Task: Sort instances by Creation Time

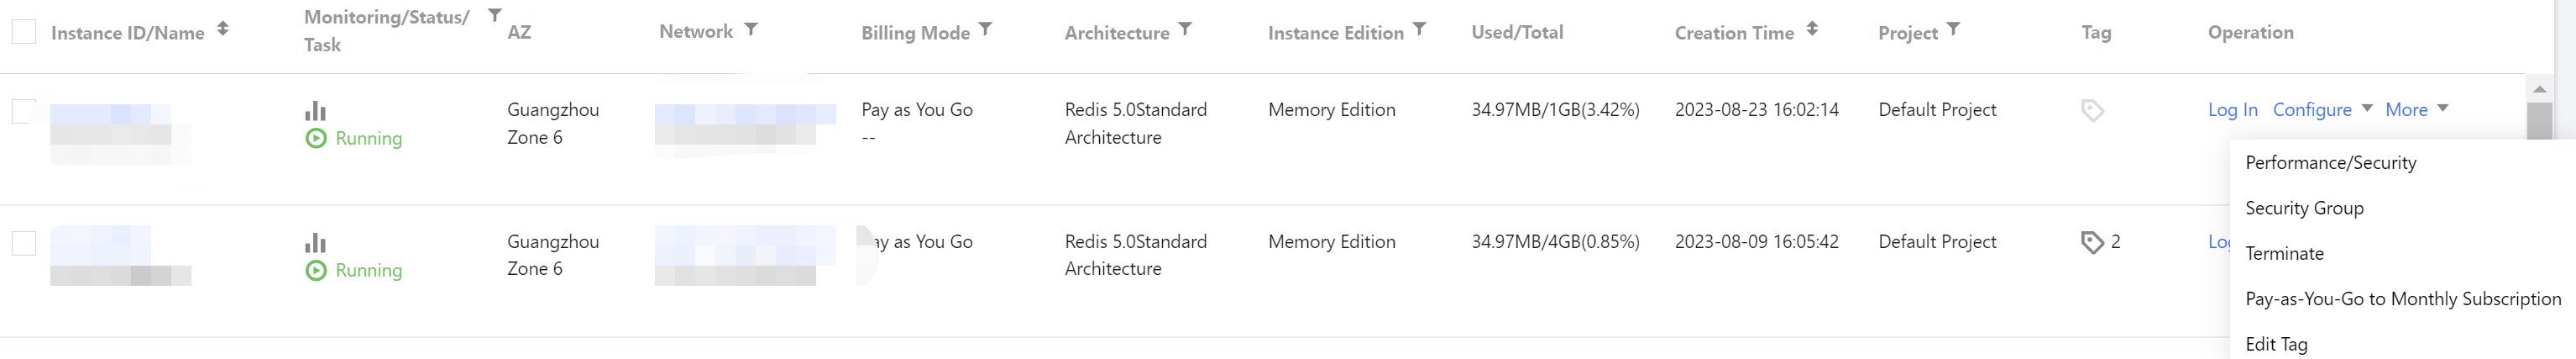Action: [1811, 29]
